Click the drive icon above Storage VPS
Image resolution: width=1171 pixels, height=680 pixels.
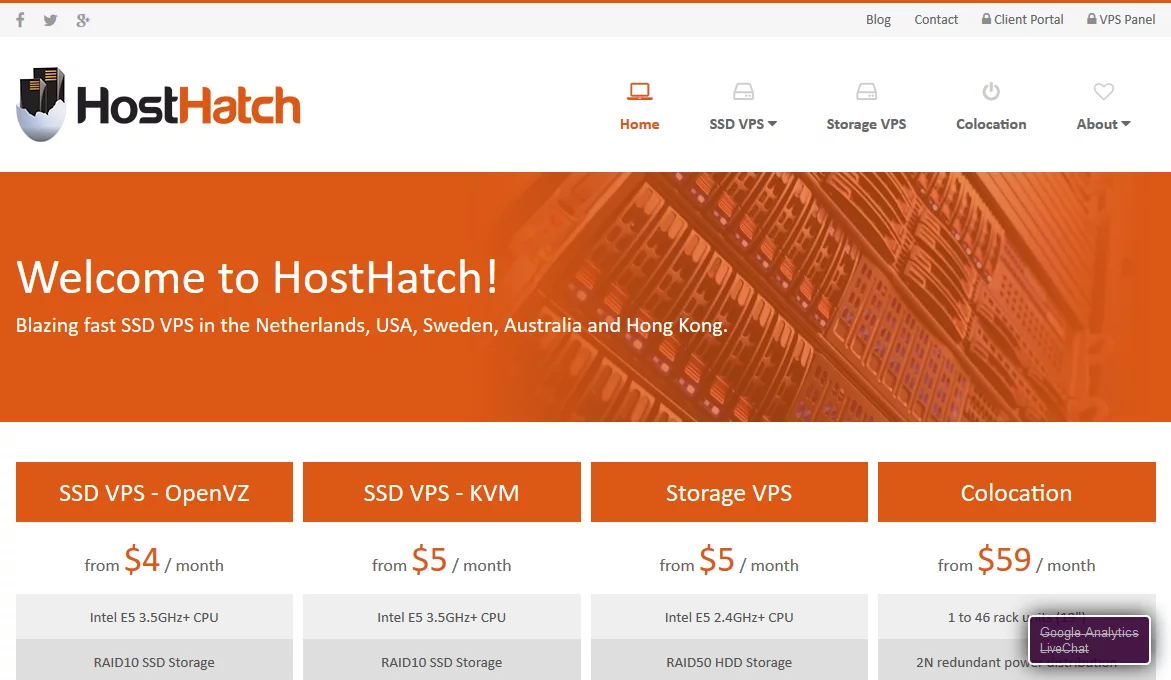point(866,91)
